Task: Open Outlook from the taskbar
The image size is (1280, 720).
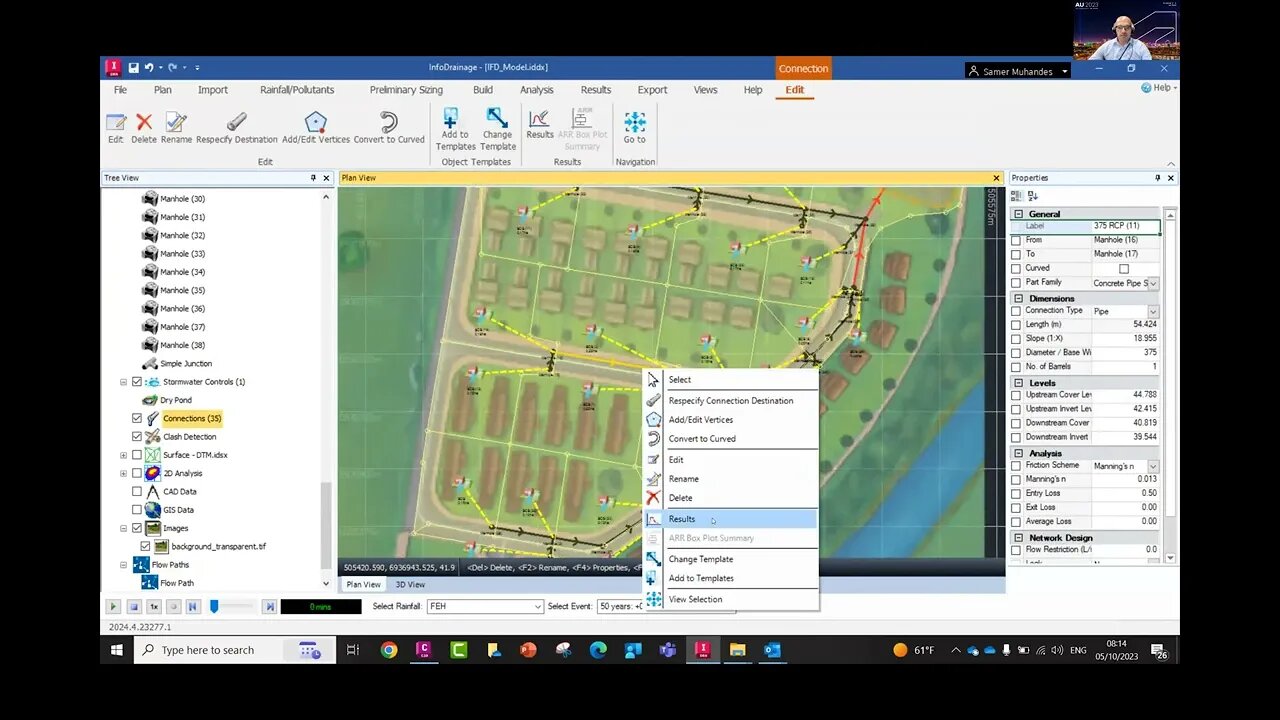Action: point(772,650)
